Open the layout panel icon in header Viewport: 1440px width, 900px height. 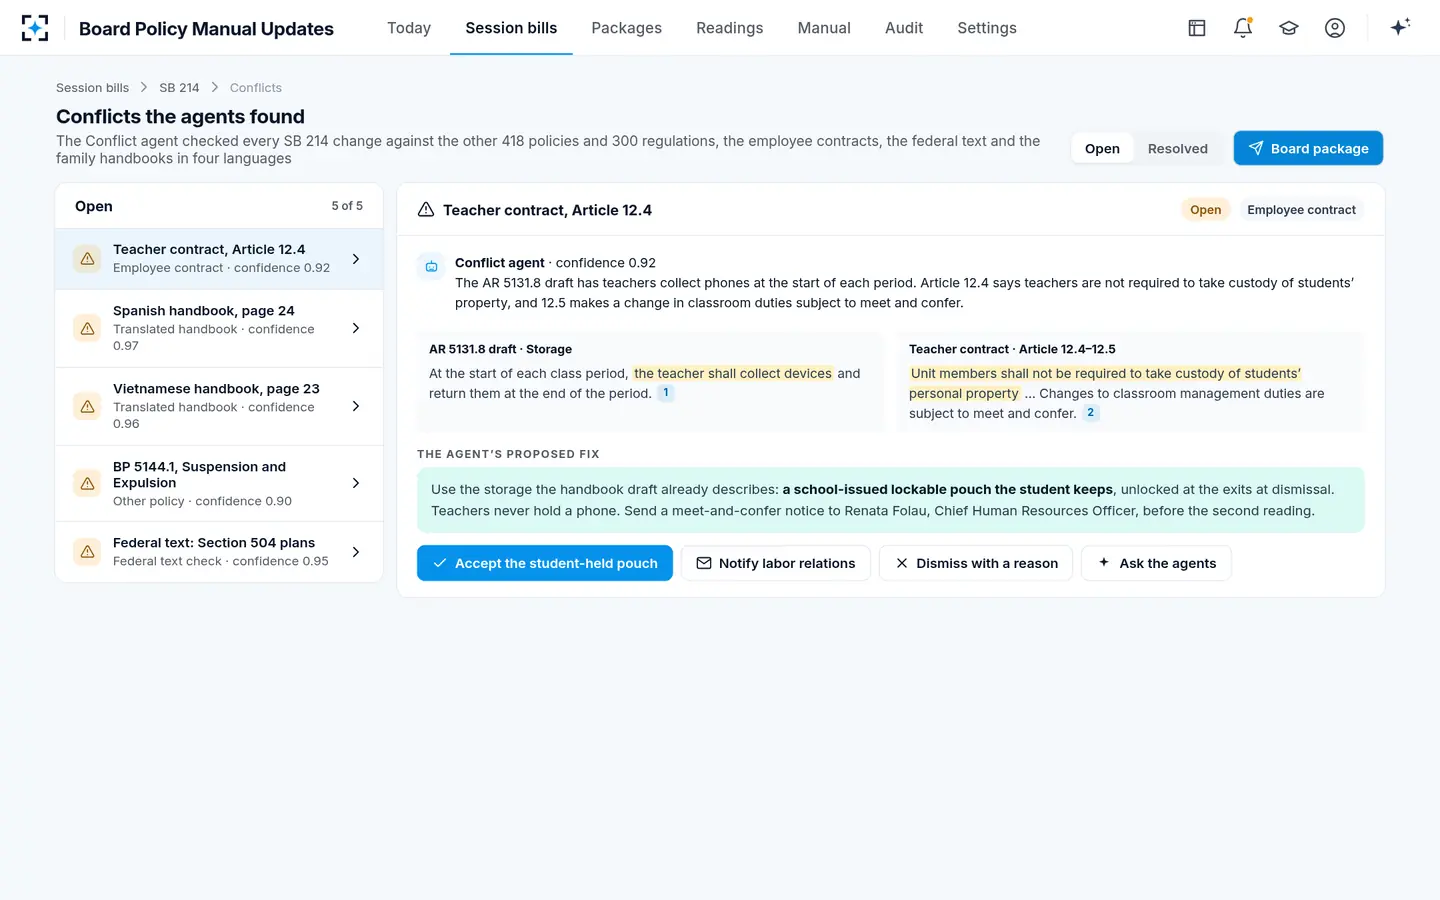point(1197,28)
